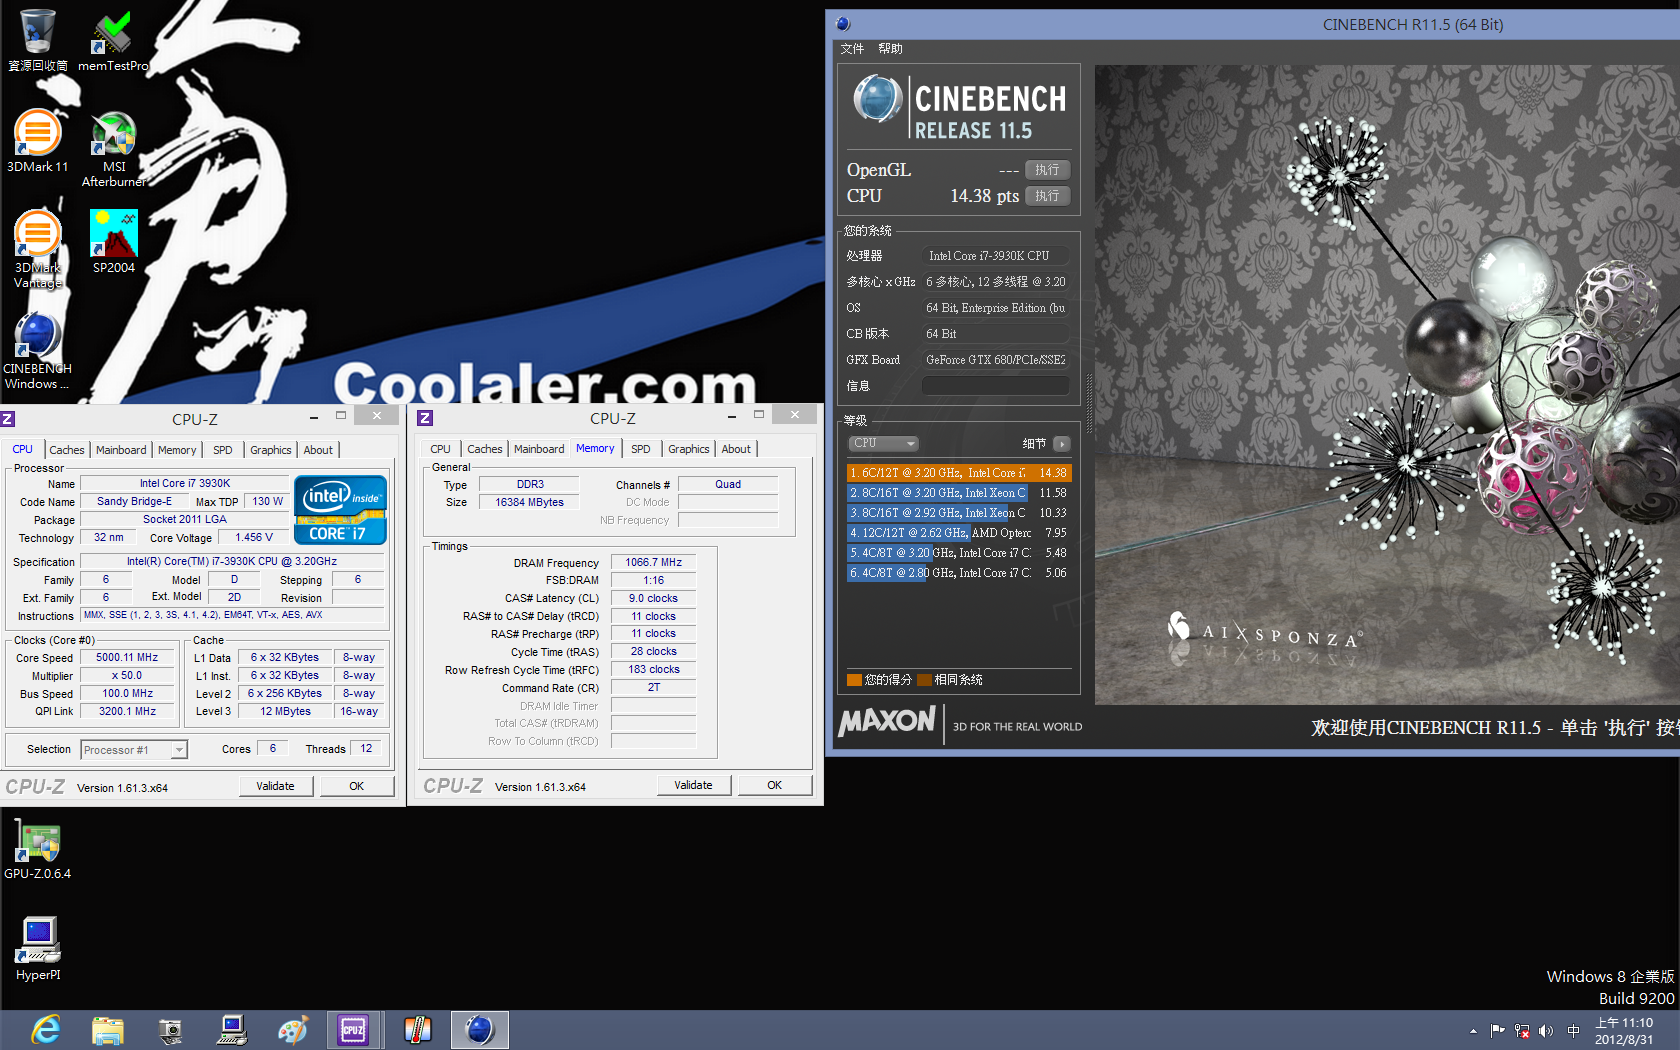Expand the Processor #1 selection dropdown

click(179, 750)
